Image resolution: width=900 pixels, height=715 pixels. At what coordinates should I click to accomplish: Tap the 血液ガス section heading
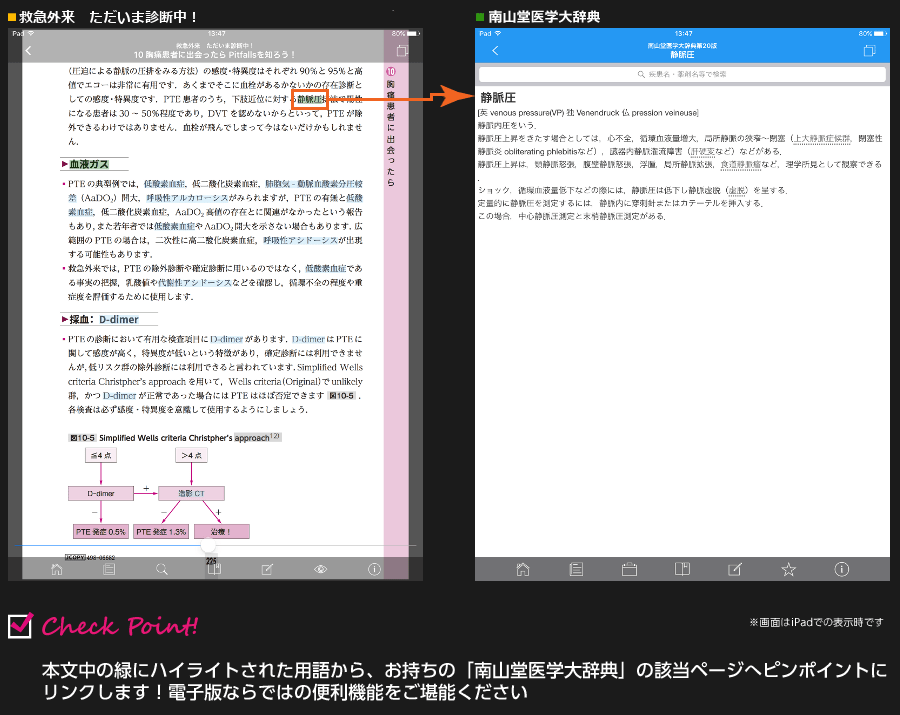coord(89,164)
